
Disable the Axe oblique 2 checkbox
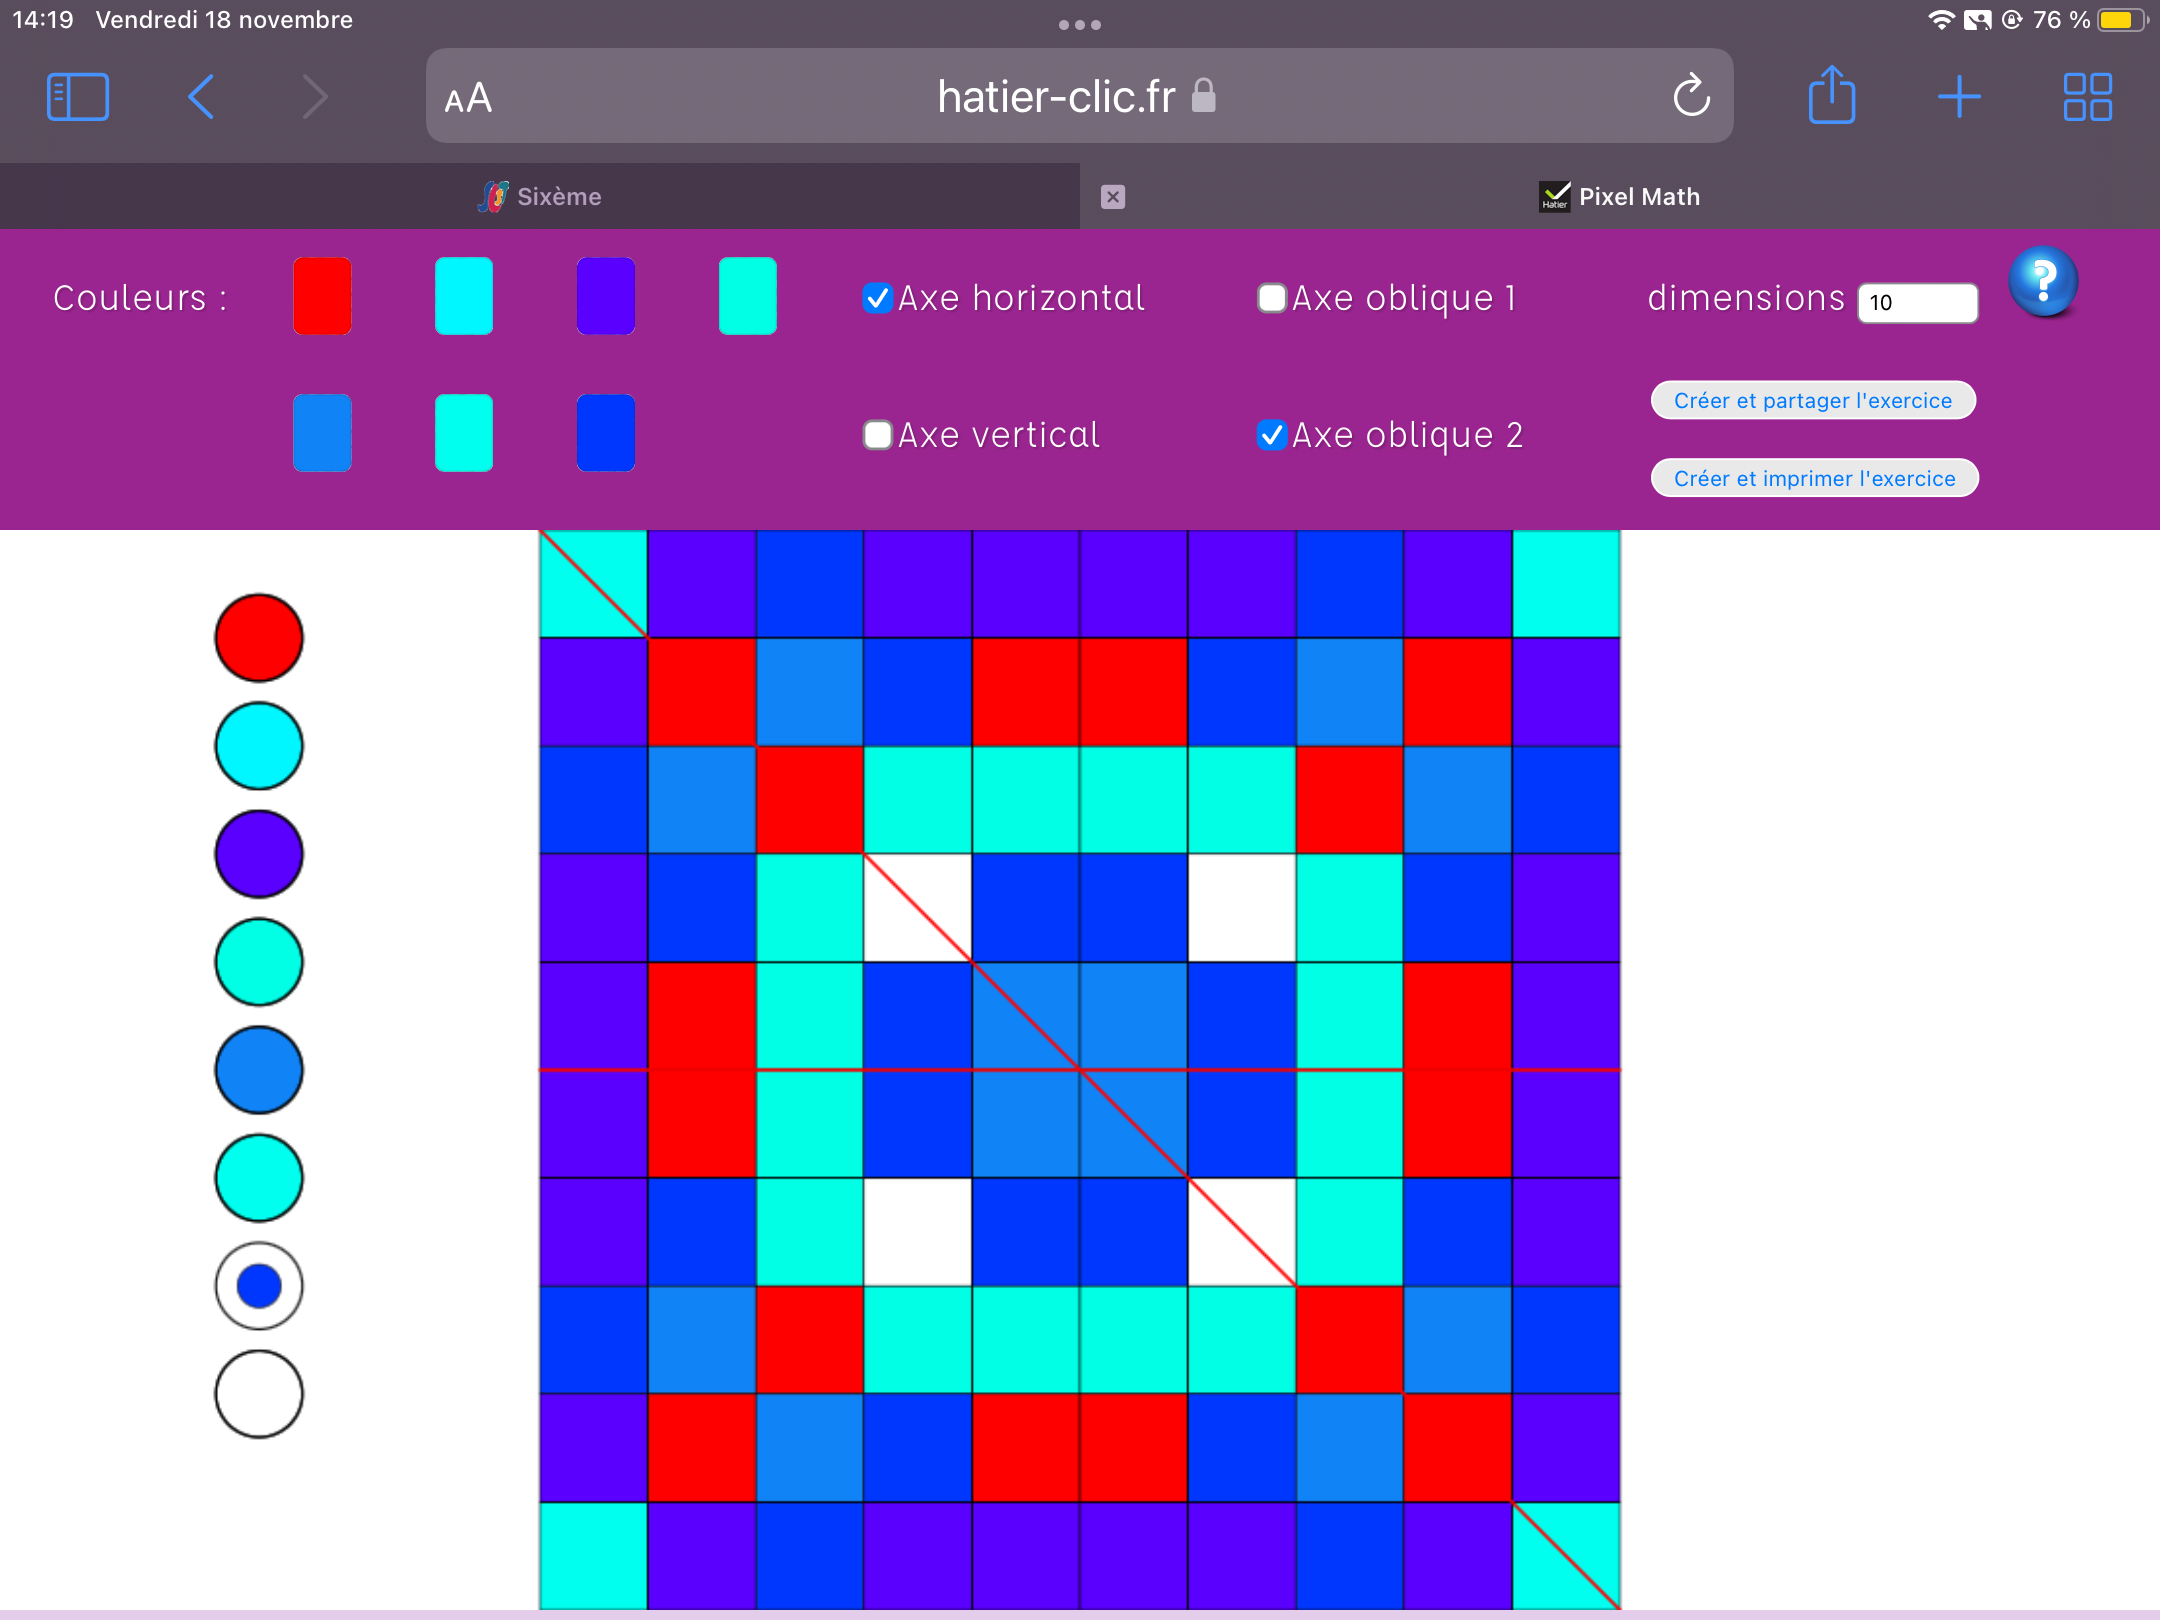1271,435
